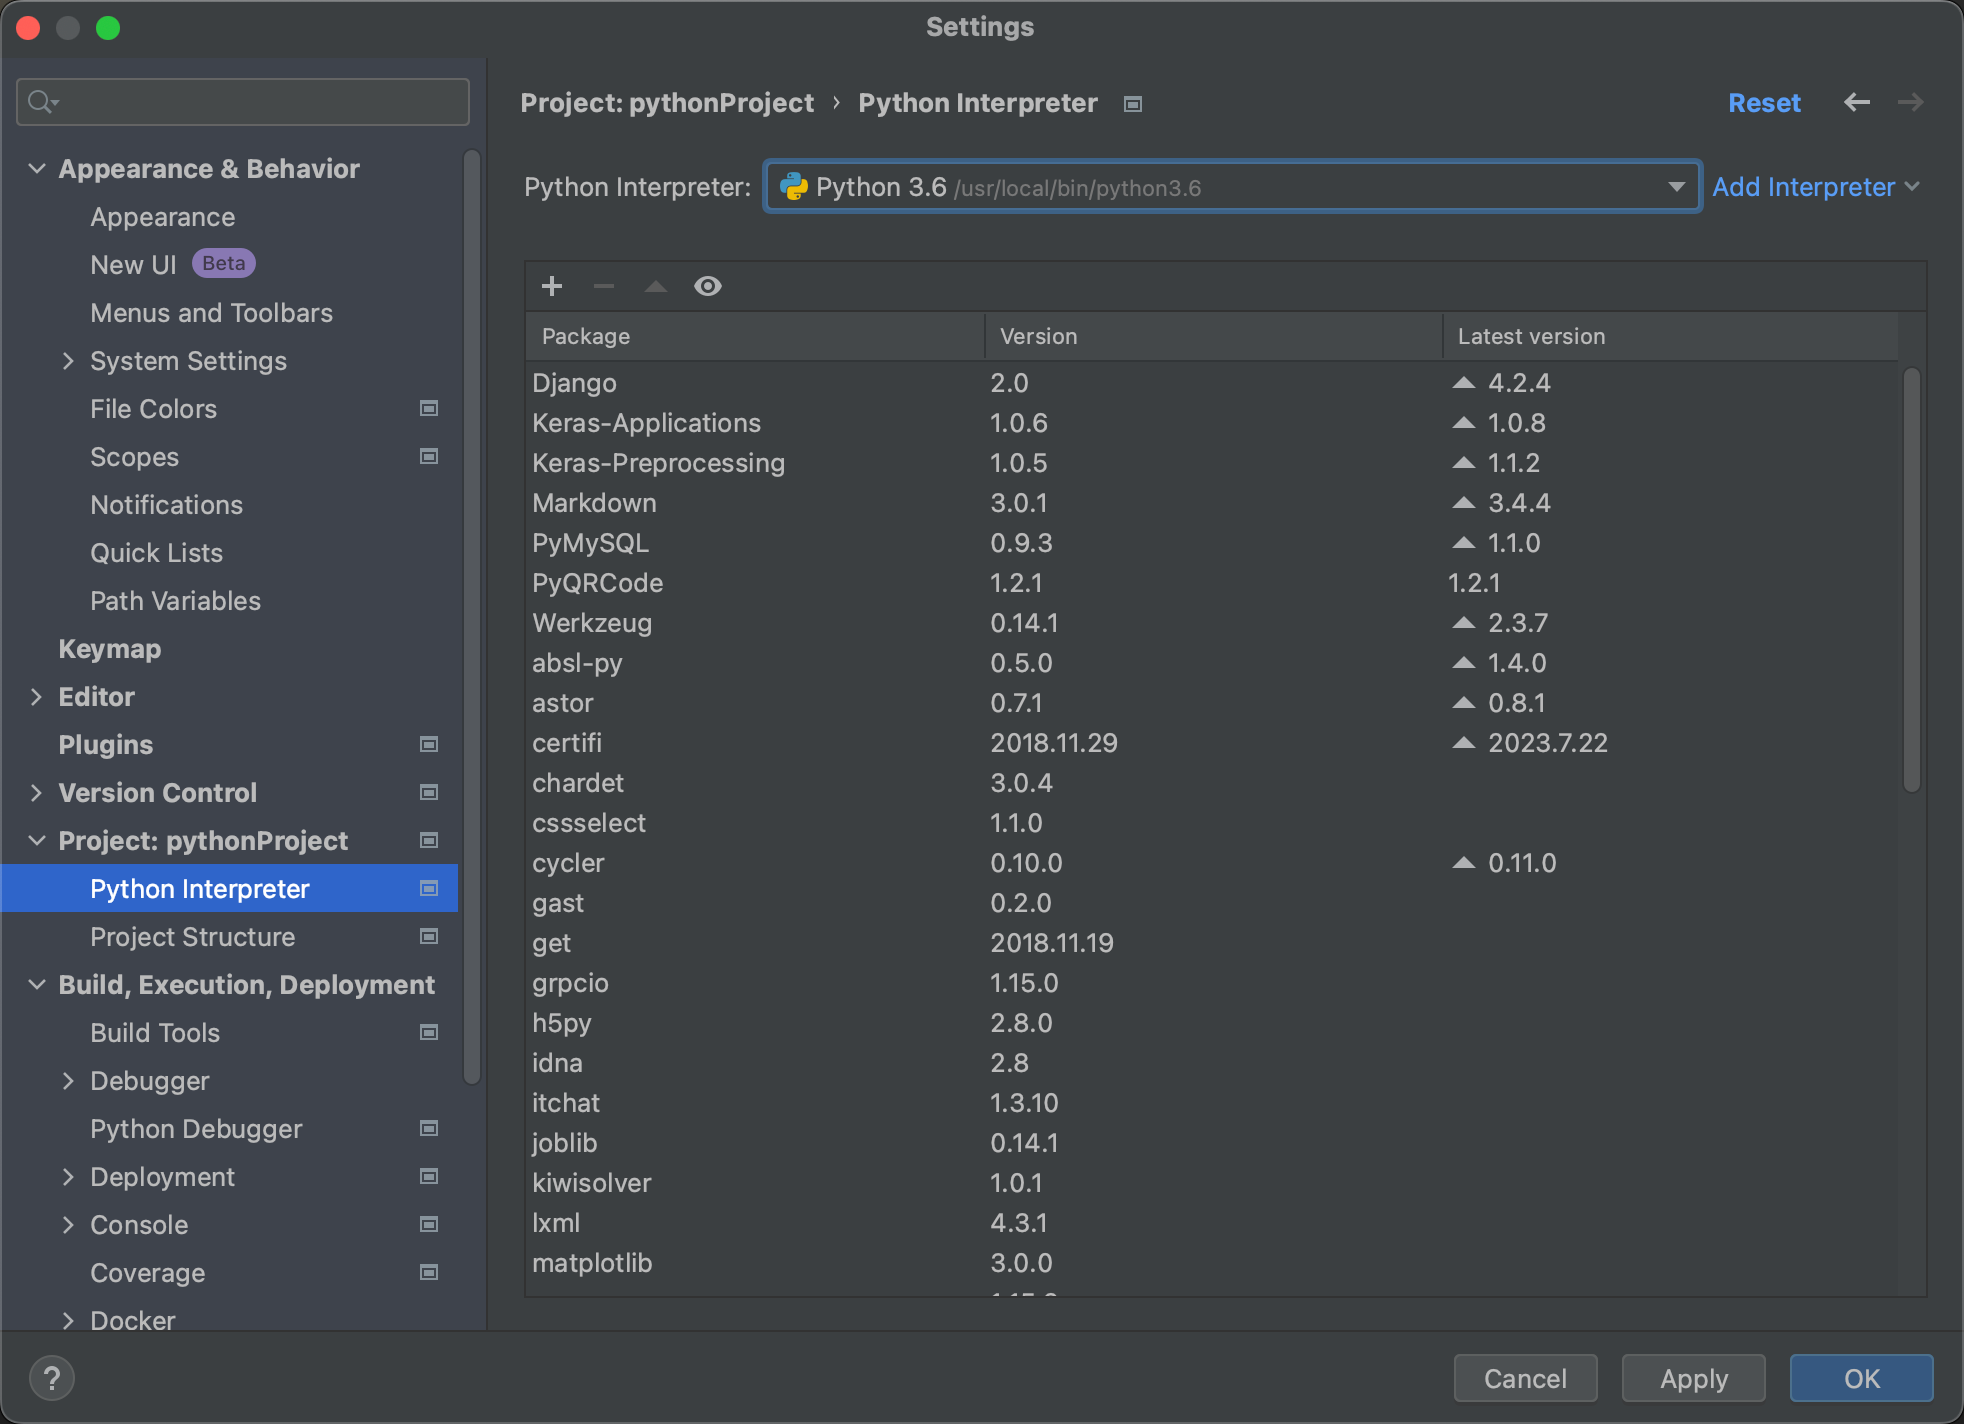Click the settings icon next to Plugins
The width and height of the screenshot is (1964, 1424).
click(x=428, y=744)
